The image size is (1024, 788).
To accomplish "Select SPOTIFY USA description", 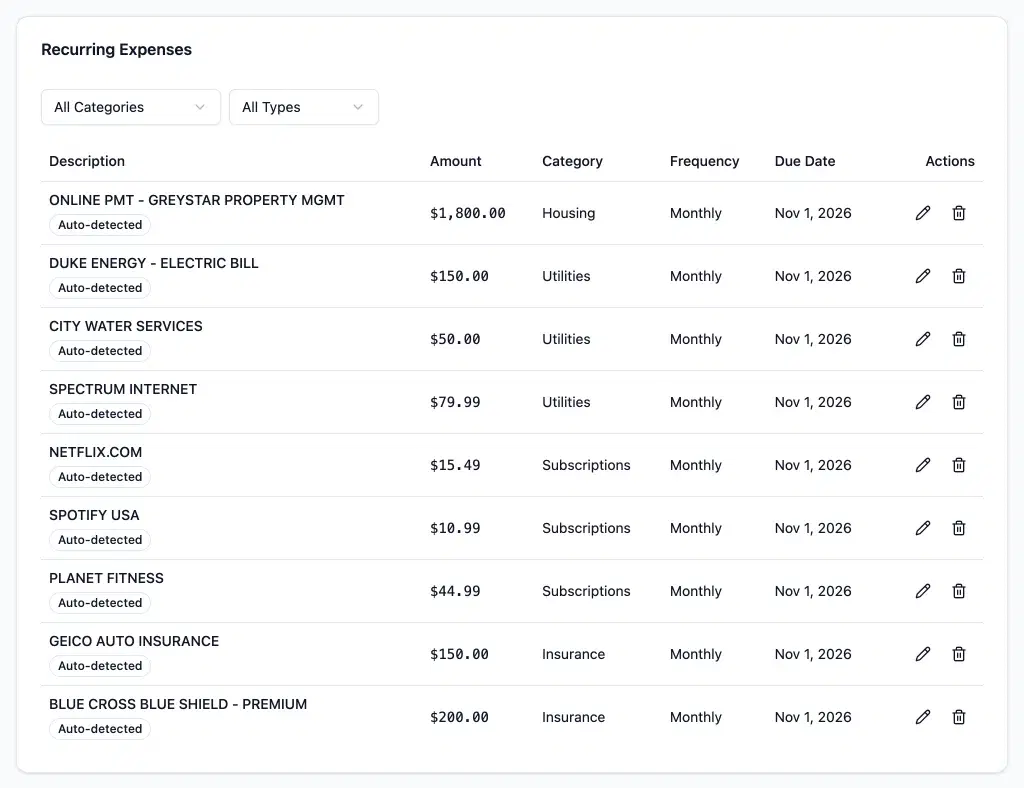I will pos(94,515).
